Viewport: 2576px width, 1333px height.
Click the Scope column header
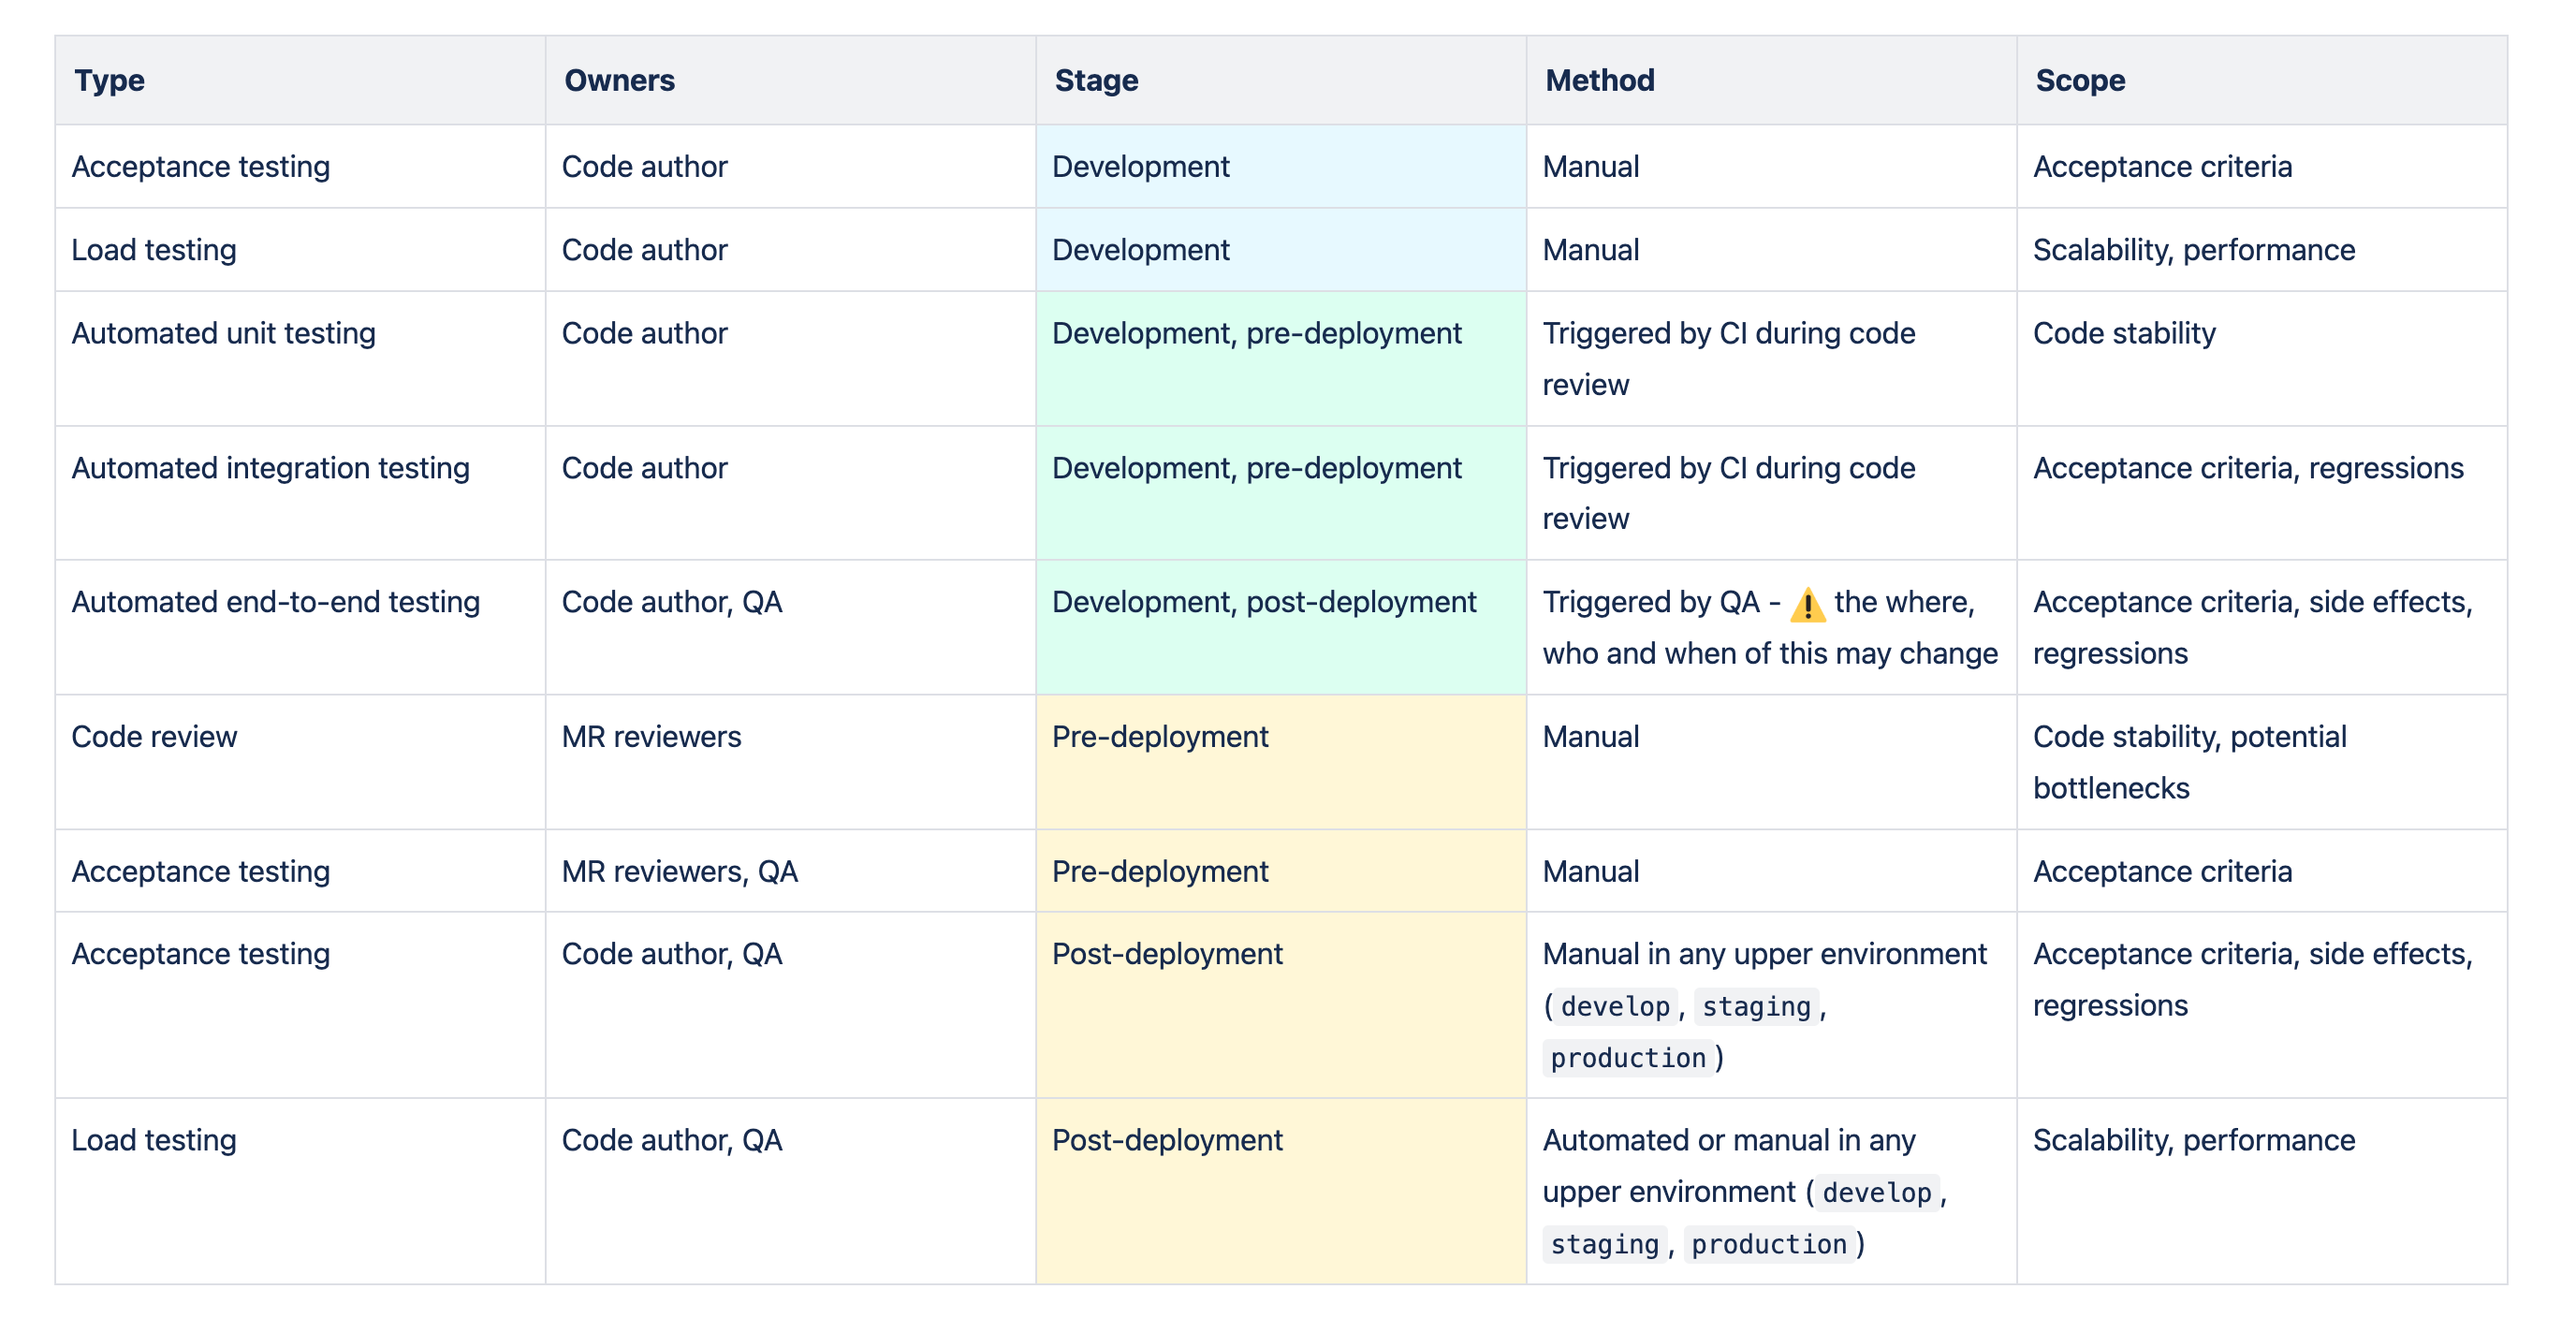2080,80
